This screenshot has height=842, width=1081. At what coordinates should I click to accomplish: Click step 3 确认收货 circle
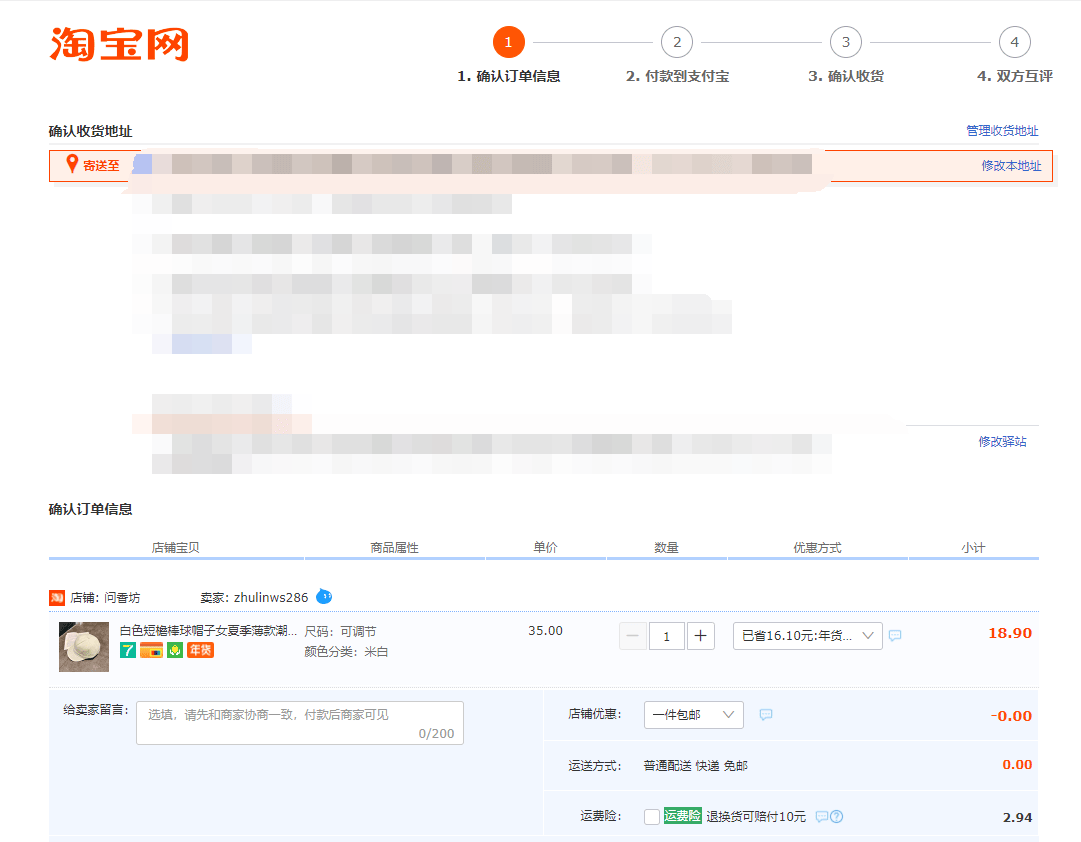click(x=846, y=42)
